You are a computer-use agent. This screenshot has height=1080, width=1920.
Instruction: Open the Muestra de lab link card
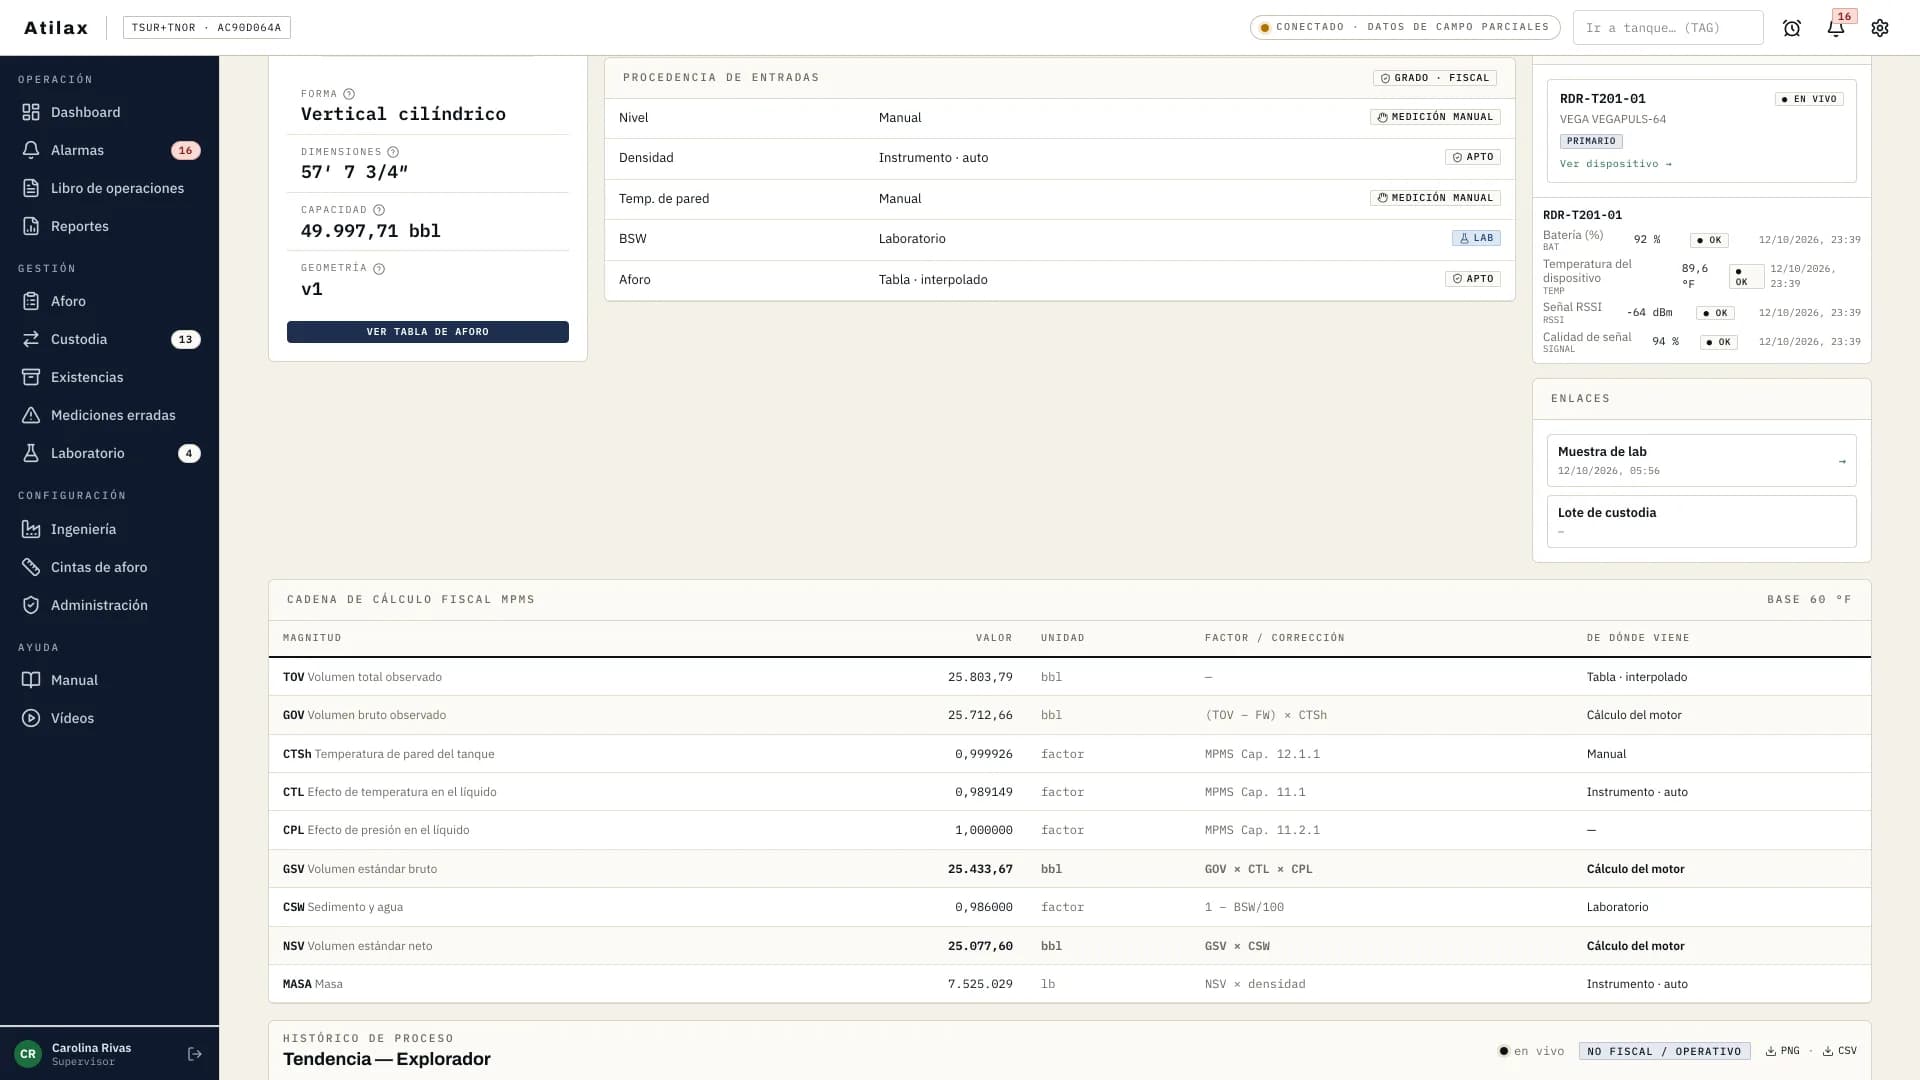tap(1701, 460)
